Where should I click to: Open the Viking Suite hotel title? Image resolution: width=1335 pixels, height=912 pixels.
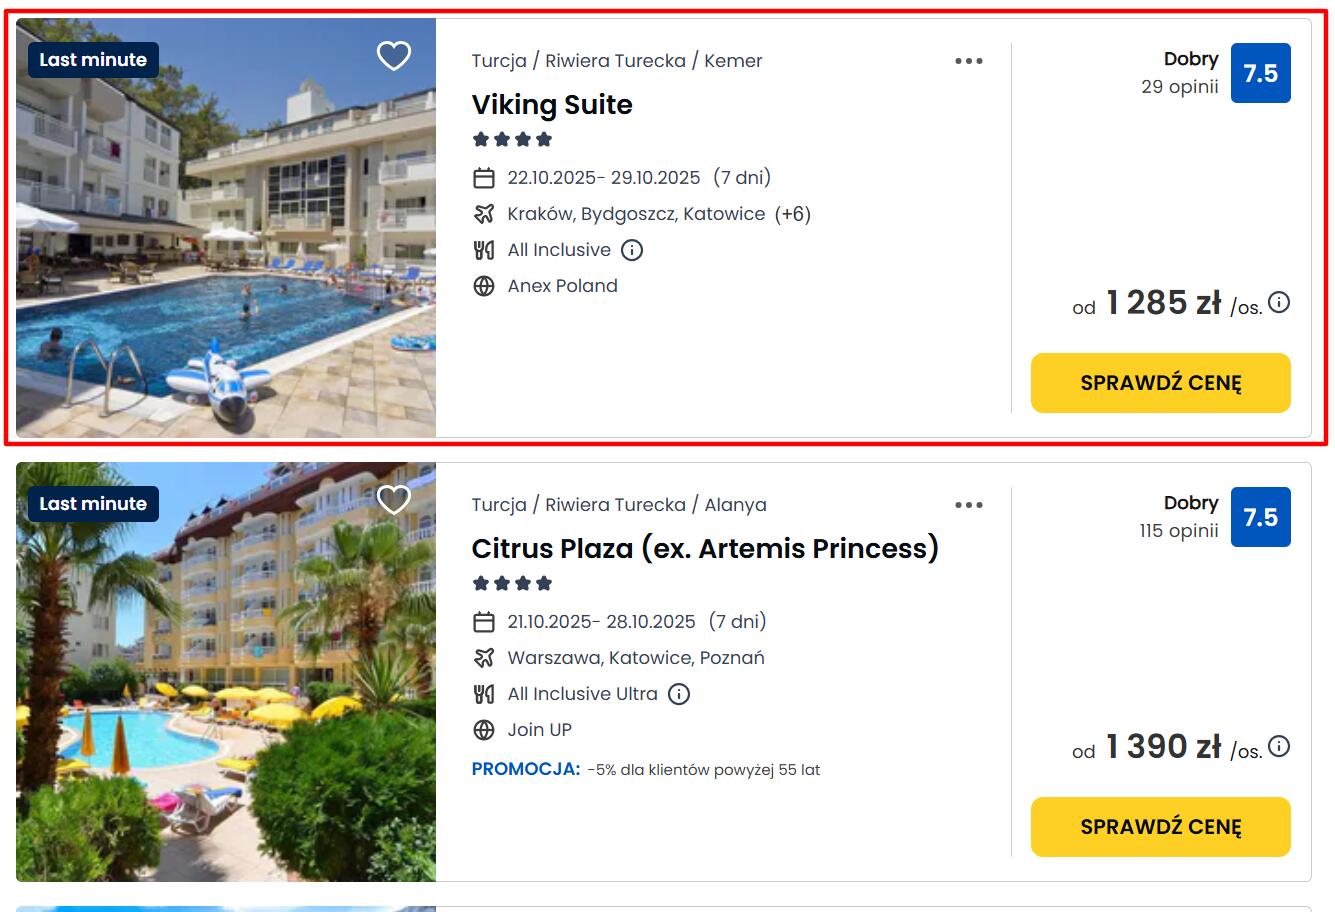click(552, 105)
